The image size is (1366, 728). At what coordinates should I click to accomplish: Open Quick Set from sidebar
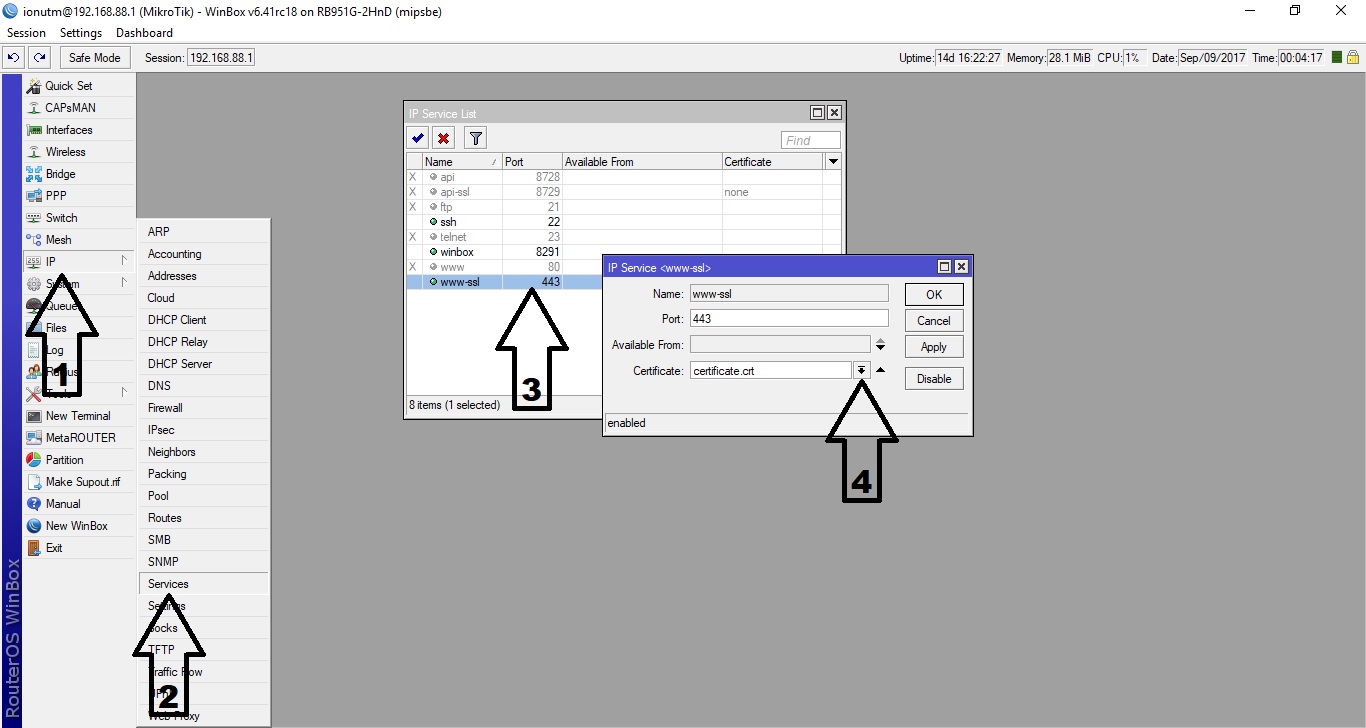(x=68, y=86)
